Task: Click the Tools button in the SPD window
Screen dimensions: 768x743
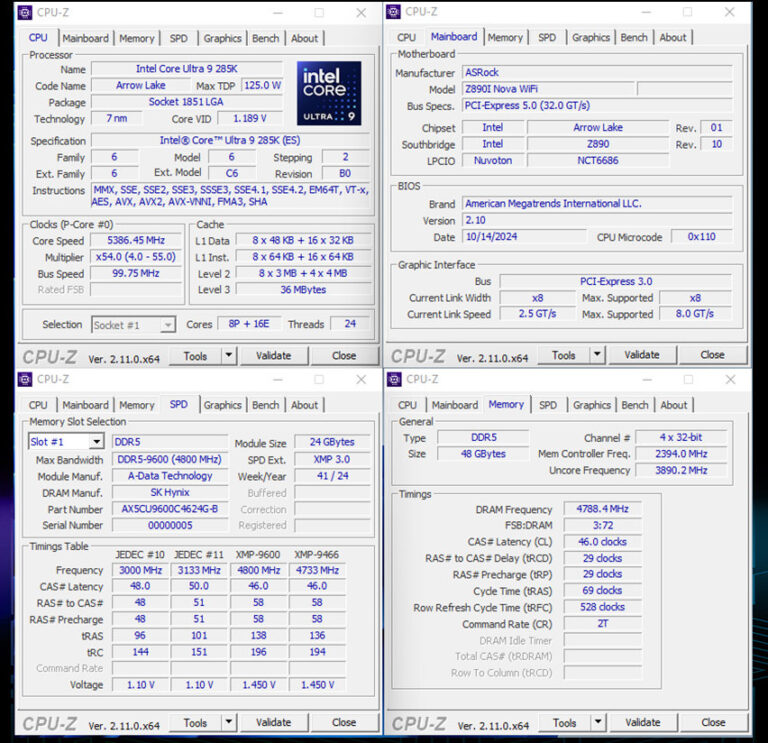Action: tap(195, 723)
